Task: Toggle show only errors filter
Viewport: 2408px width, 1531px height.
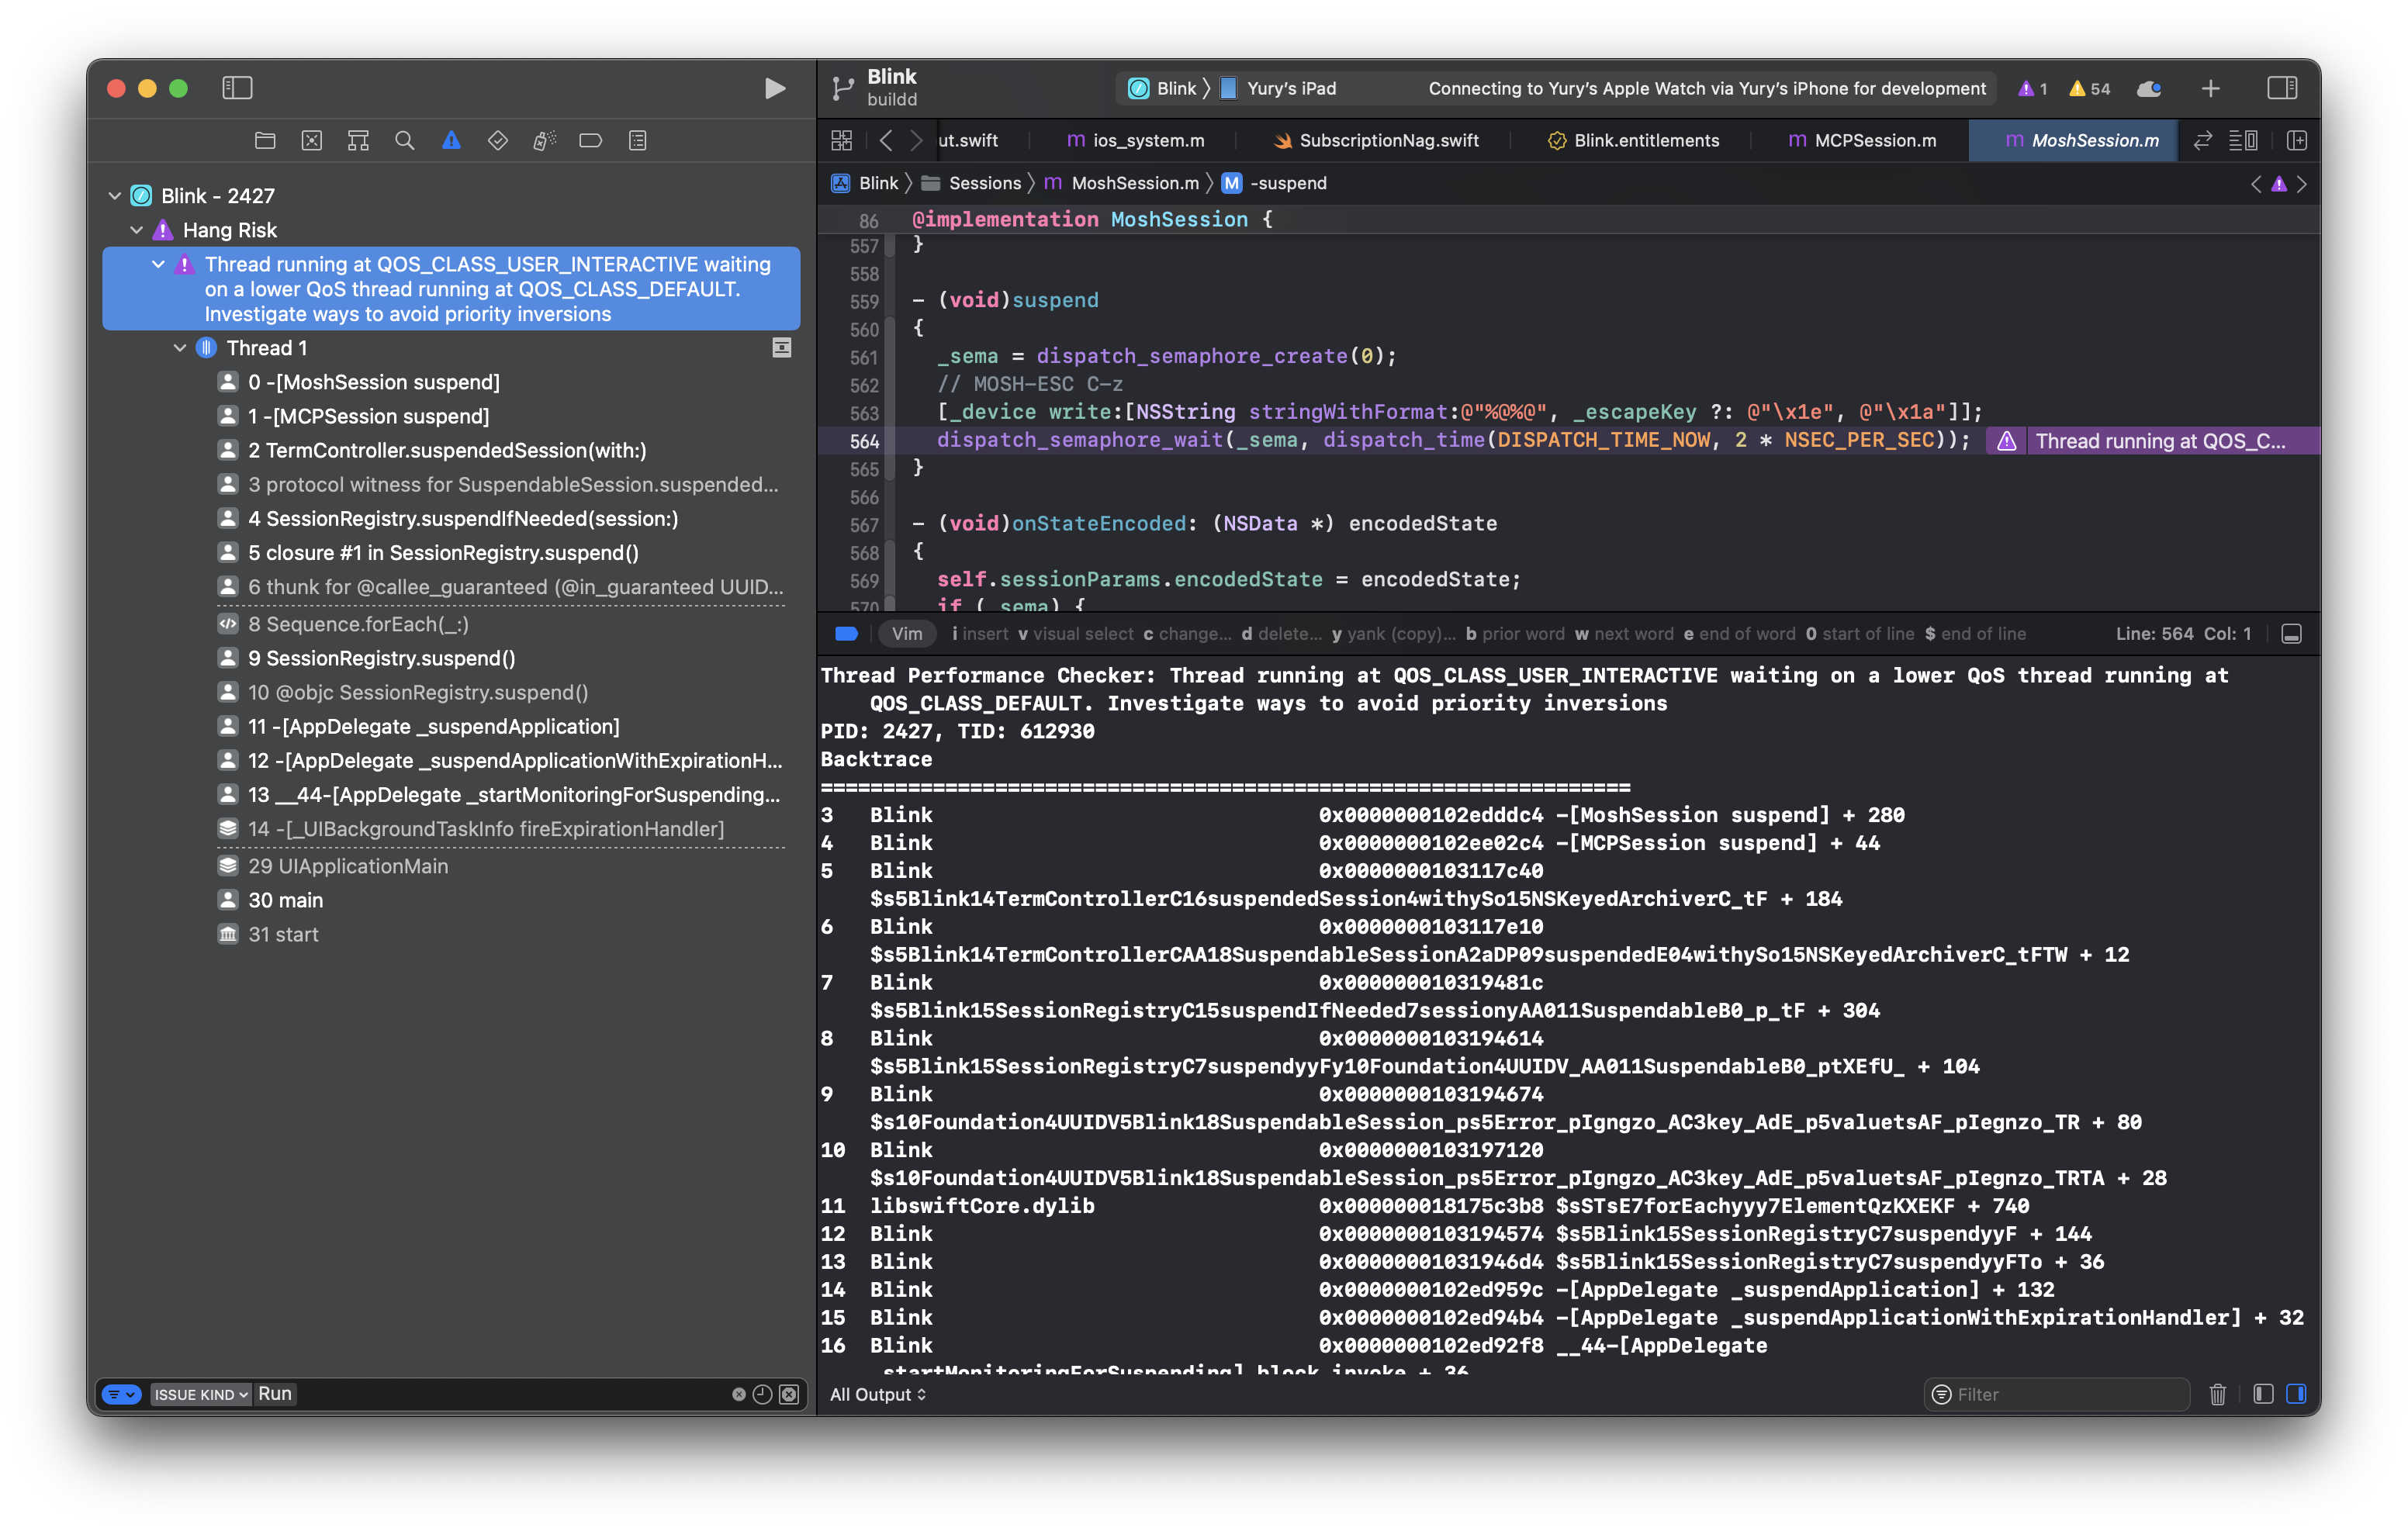Action: (789, 1394)
